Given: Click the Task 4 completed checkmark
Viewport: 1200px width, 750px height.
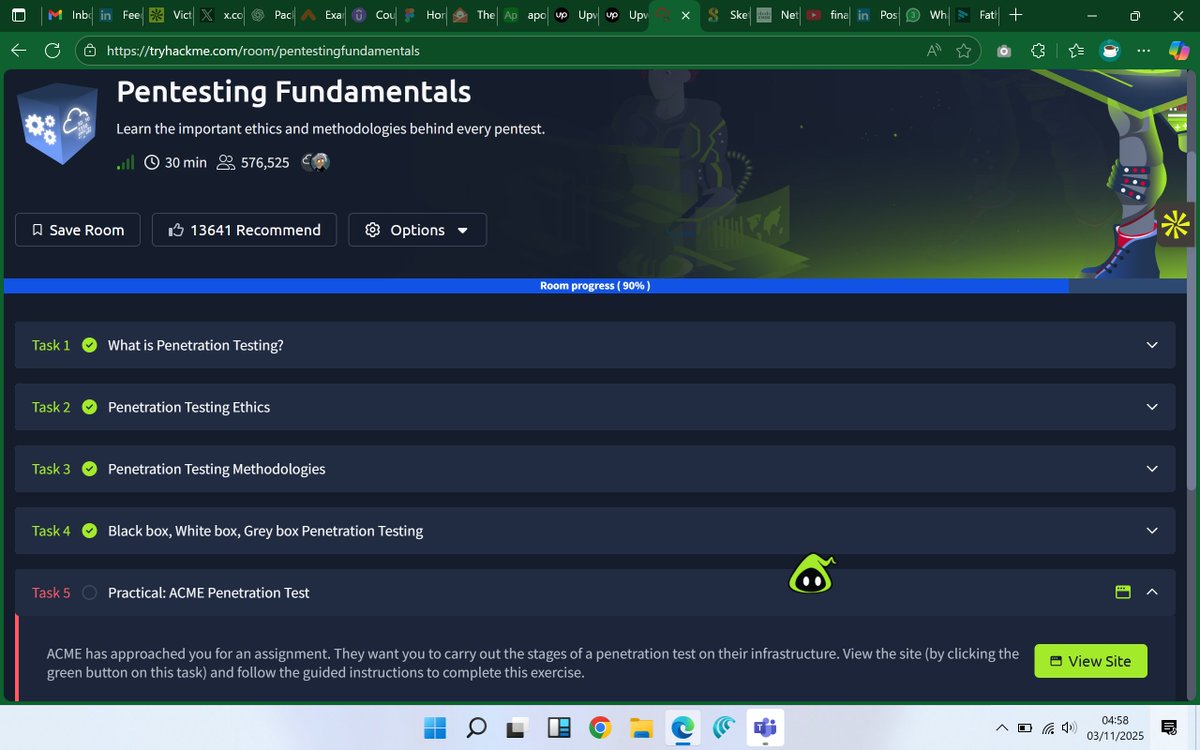Looking at the screenshot, I should pos(89,531).
